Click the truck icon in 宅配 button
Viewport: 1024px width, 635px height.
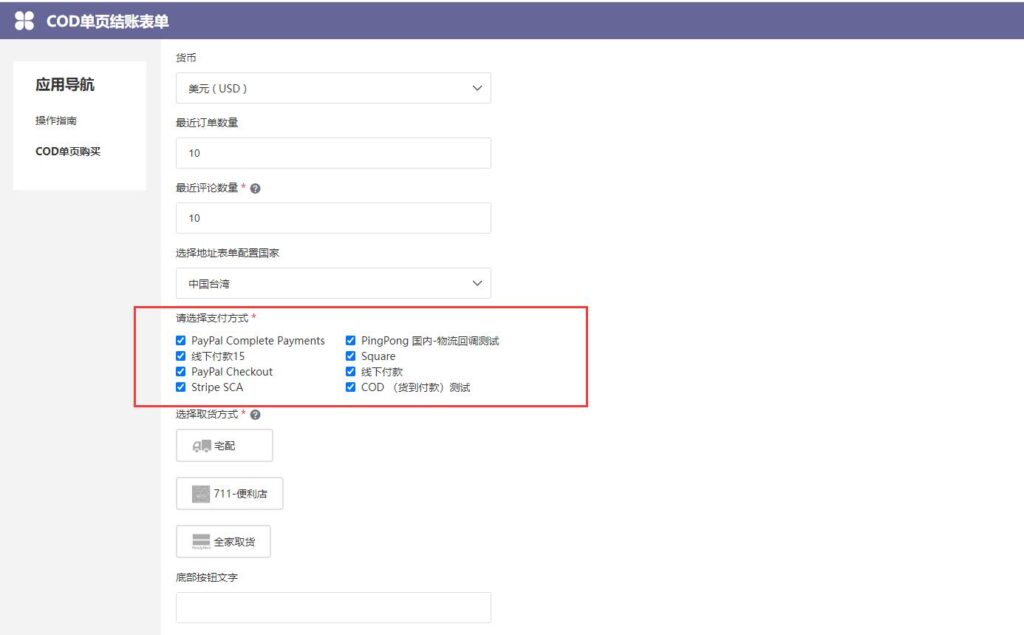coord(201,446)
